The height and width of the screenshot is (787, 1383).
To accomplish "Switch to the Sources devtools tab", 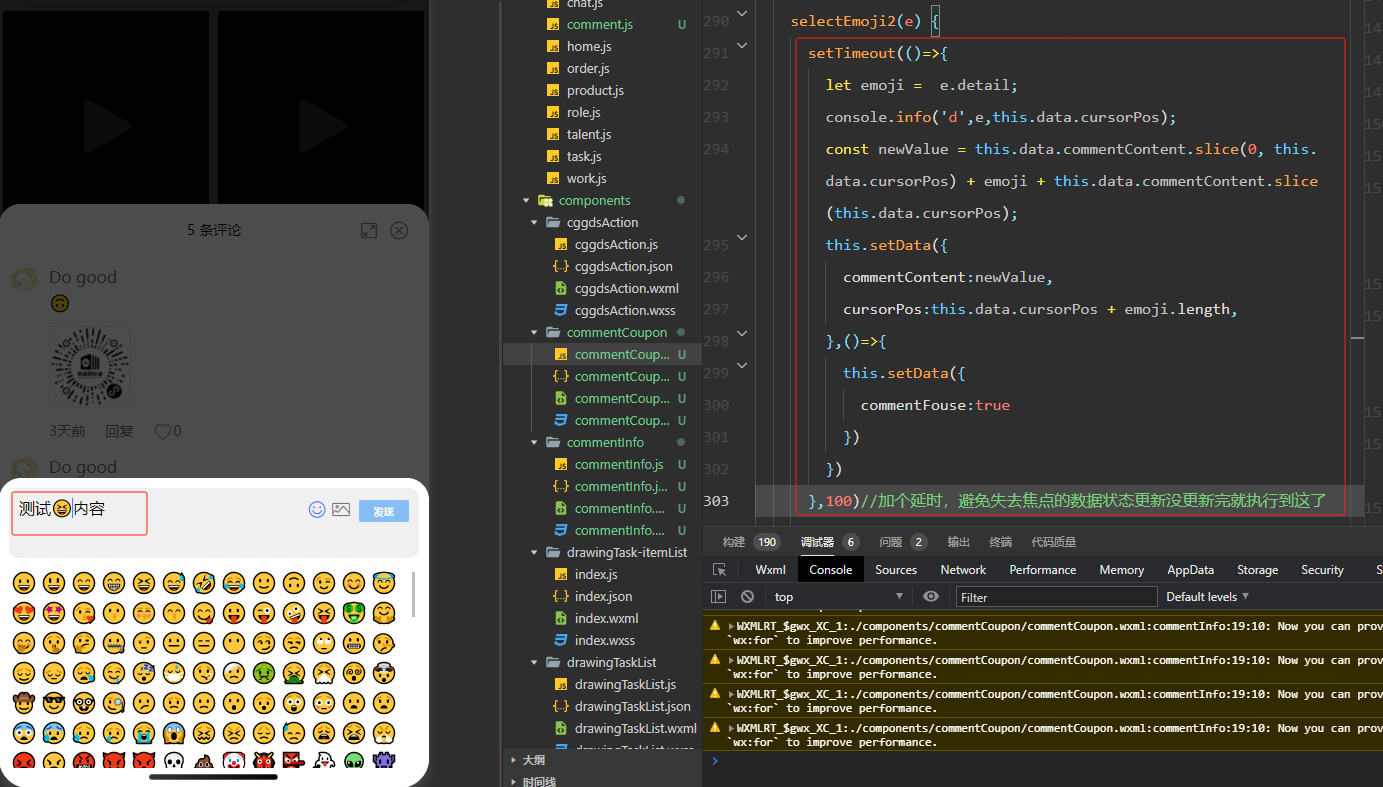I will (896, 569).
